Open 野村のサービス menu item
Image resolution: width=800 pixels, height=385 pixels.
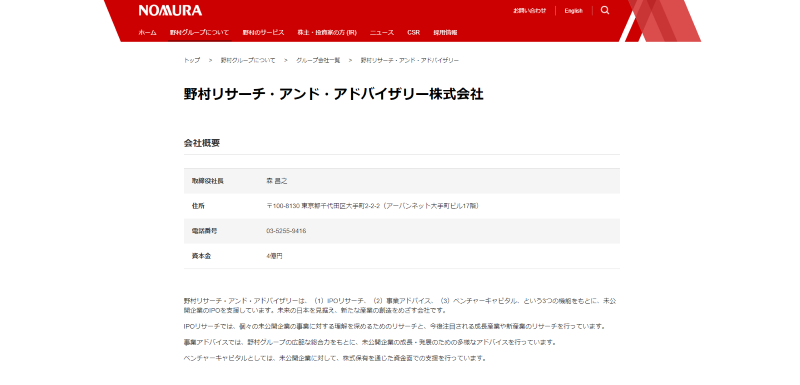(263, 32)
